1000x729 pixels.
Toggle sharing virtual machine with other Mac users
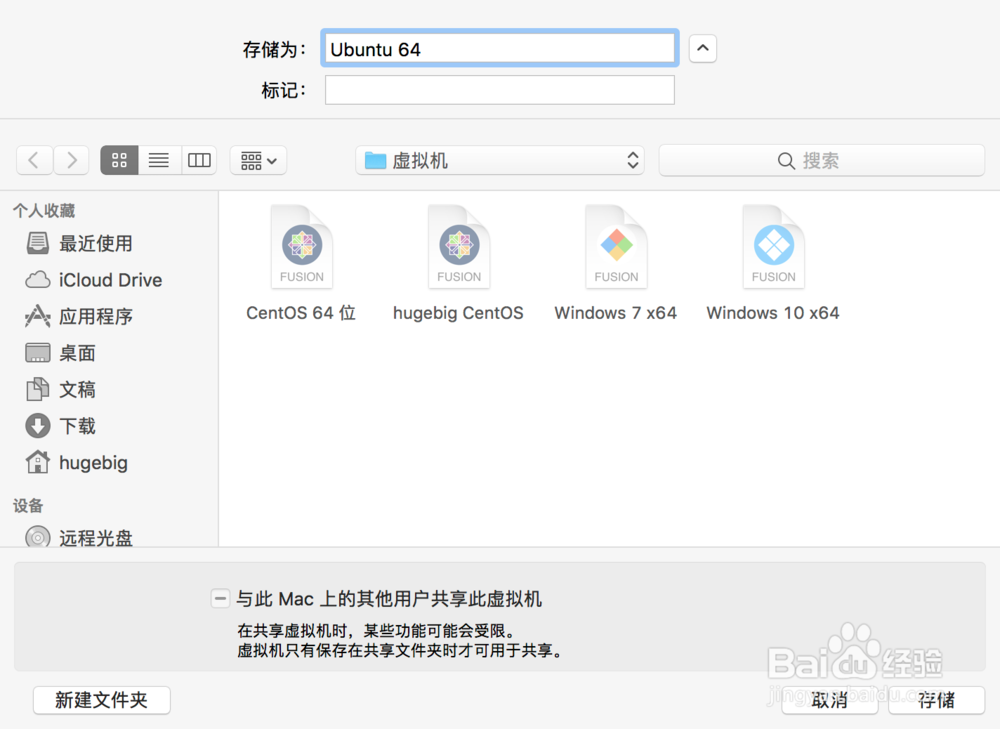pyautogui.click(x=220, y=598)
